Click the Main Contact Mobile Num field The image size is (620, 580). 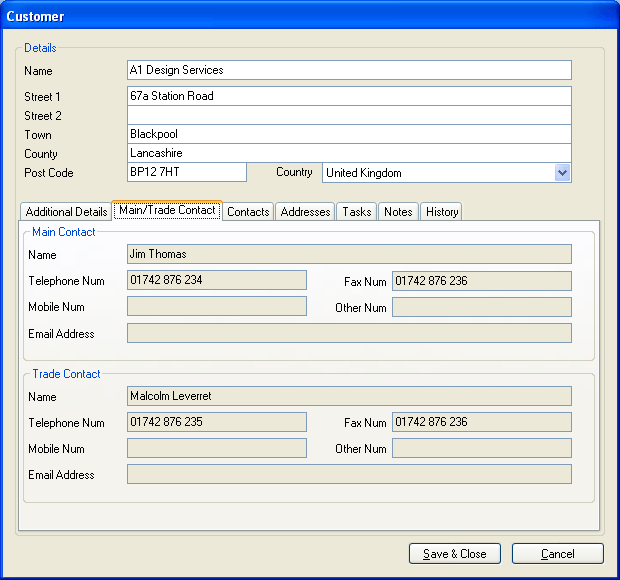tap(217, 306)
